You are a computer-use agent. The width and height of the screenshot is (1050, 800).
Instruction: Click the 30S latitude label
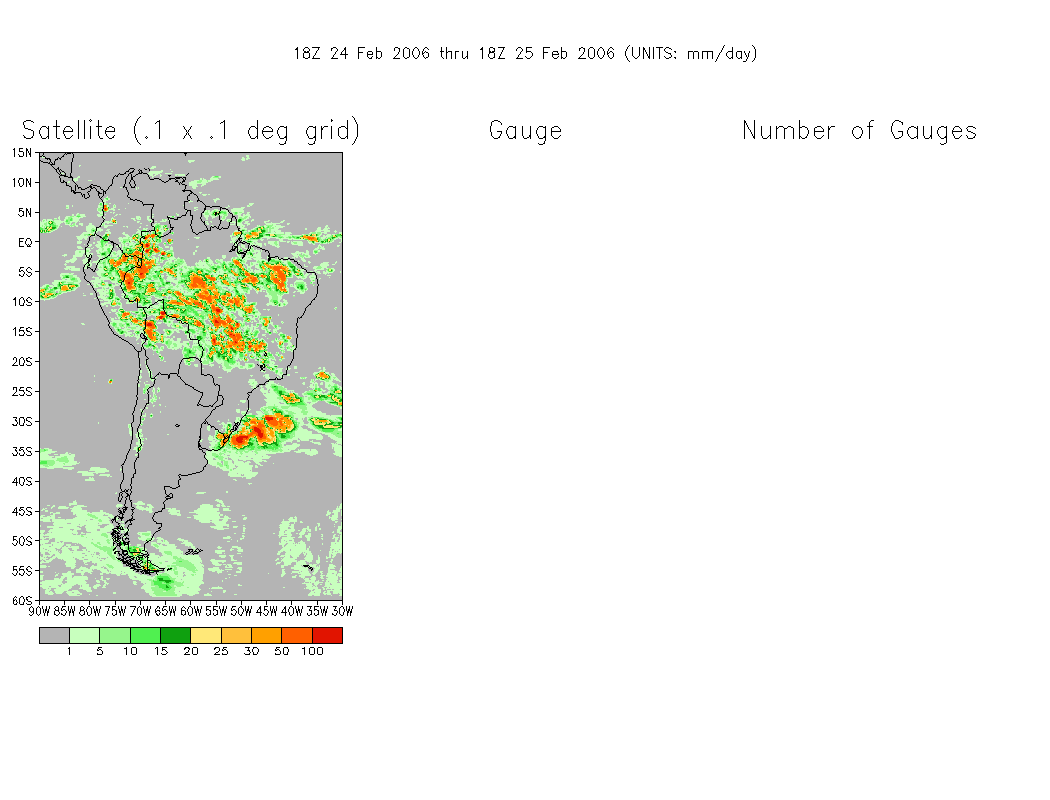[x=22, y=422]
